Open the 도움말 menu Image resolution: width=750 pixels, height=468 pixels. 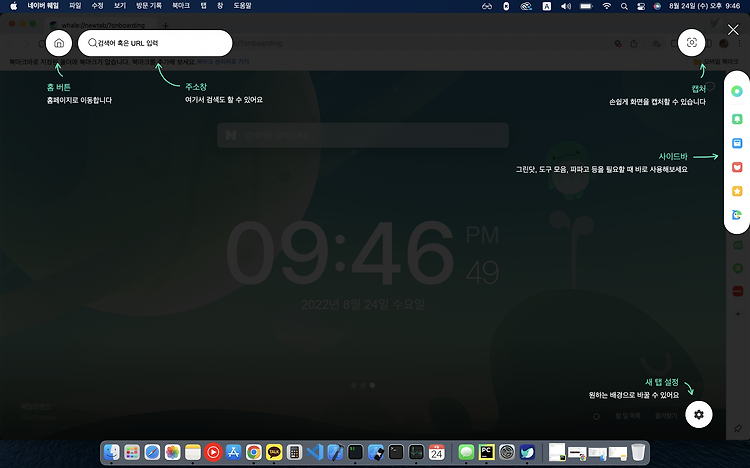pos(242,6)
